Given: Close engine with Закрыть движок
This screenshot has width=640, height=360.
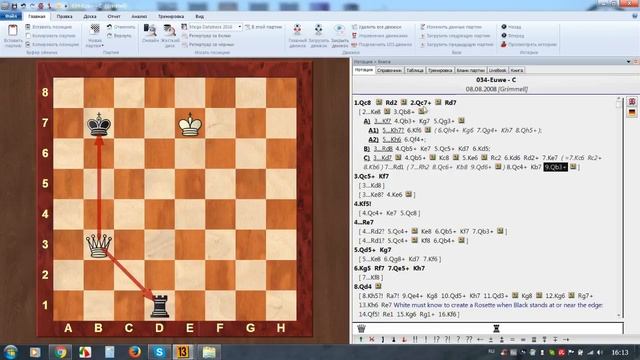Looking at the screenshot, I should [x=340, y=36].
